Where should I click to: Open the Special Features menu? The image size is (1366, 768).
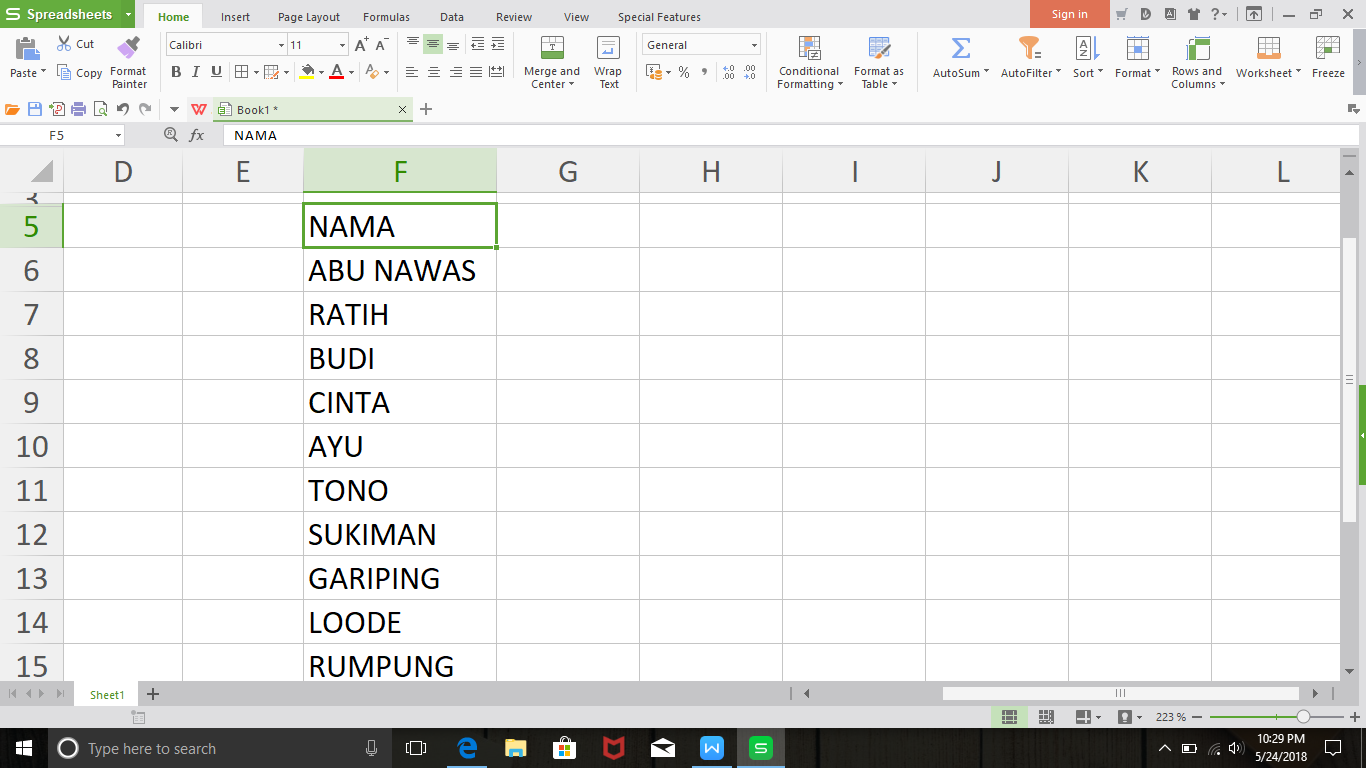656,16
